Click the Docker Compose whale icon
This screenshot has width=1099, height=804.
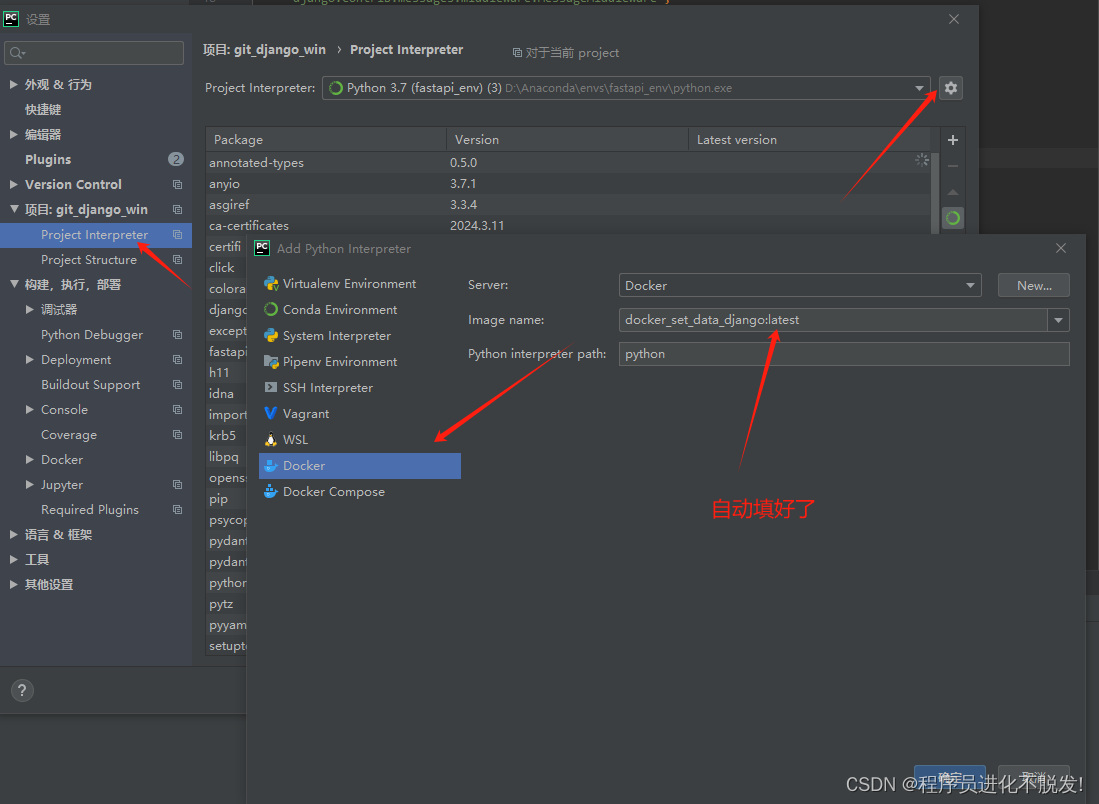(x=271, y=491)
